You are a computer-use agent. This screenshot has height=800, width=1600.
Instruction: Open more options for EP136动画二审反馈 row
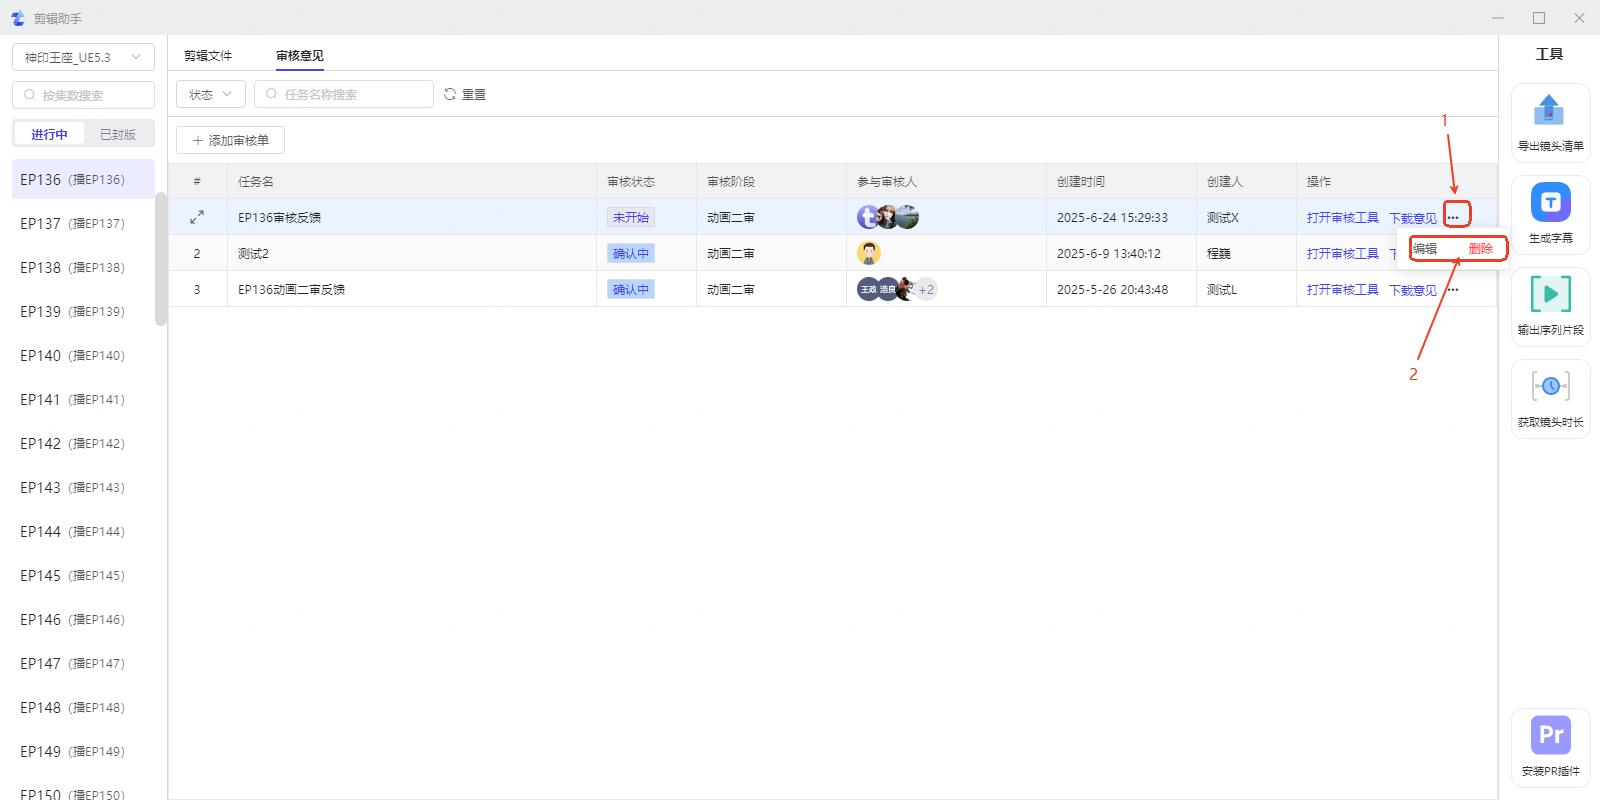click(x=1453, y=290)
